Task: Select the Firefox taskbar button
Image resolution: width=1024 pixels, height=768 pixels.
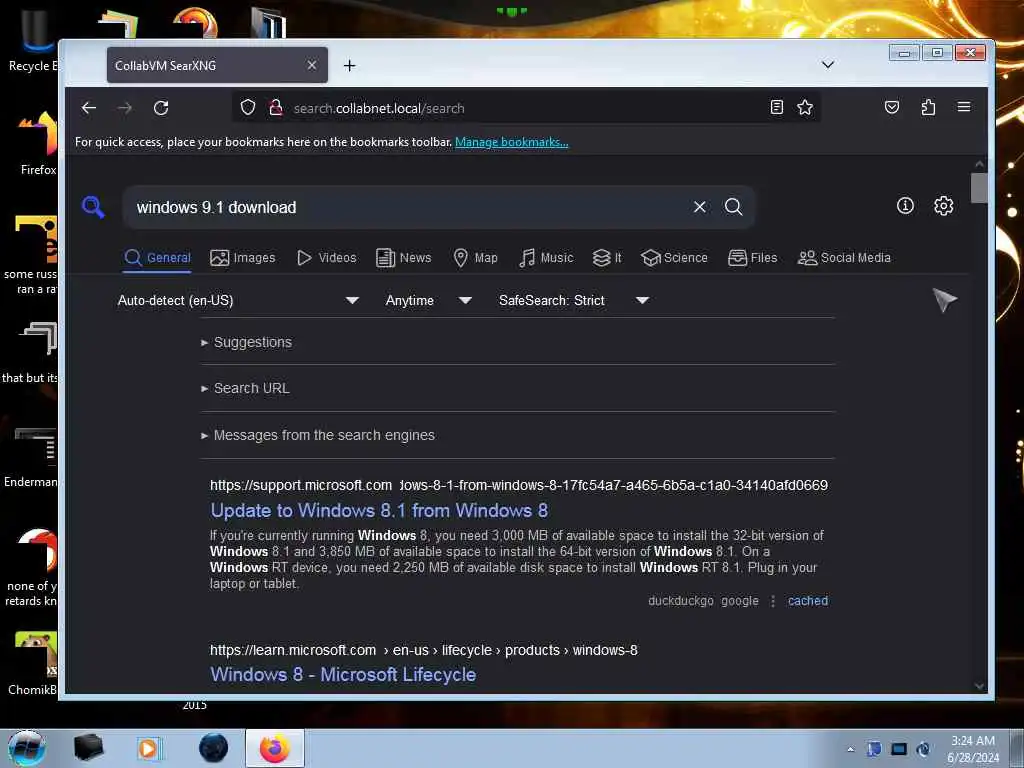Action: [x=275, y=748]
